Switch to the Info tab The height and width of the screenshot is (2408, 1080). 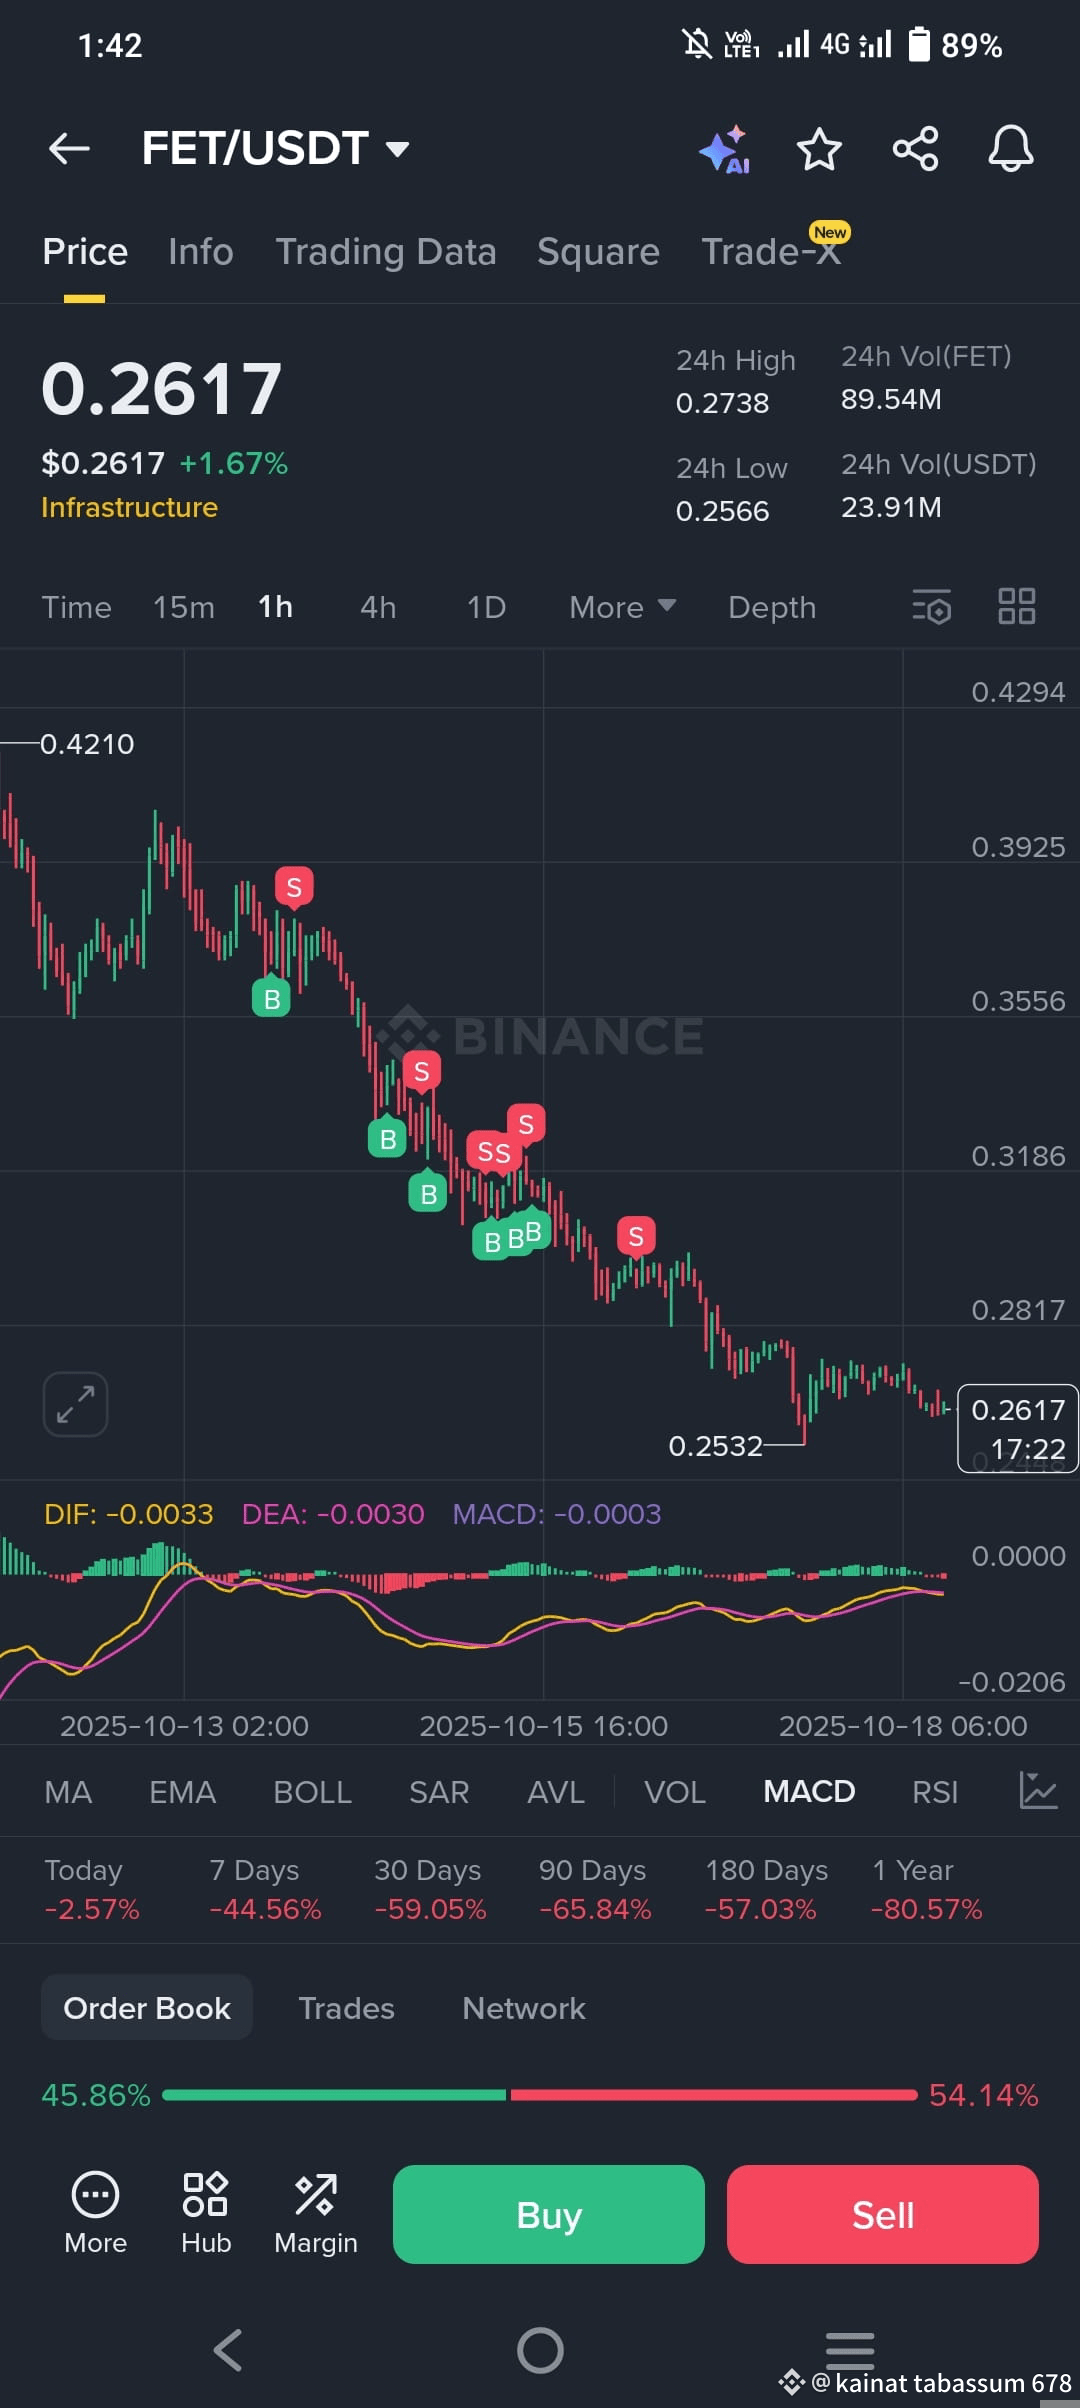click(x=201, y=252)
